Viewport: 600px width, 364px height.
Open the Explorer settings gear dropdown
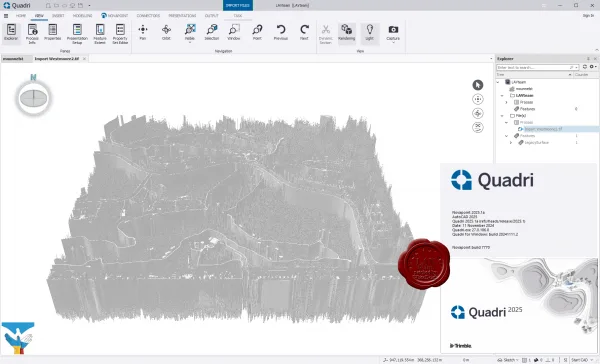593,67
